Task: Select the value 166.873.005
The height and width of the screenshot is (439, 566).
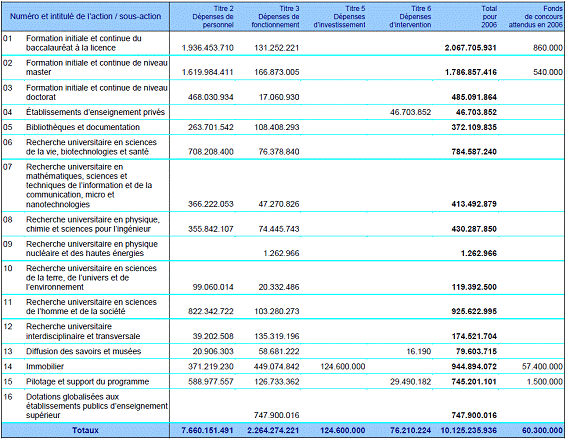Action: 277,72
